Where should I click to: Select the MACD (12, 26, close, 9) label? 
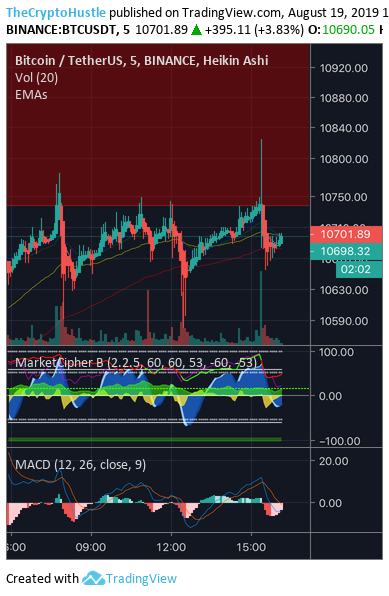point(80,464)
